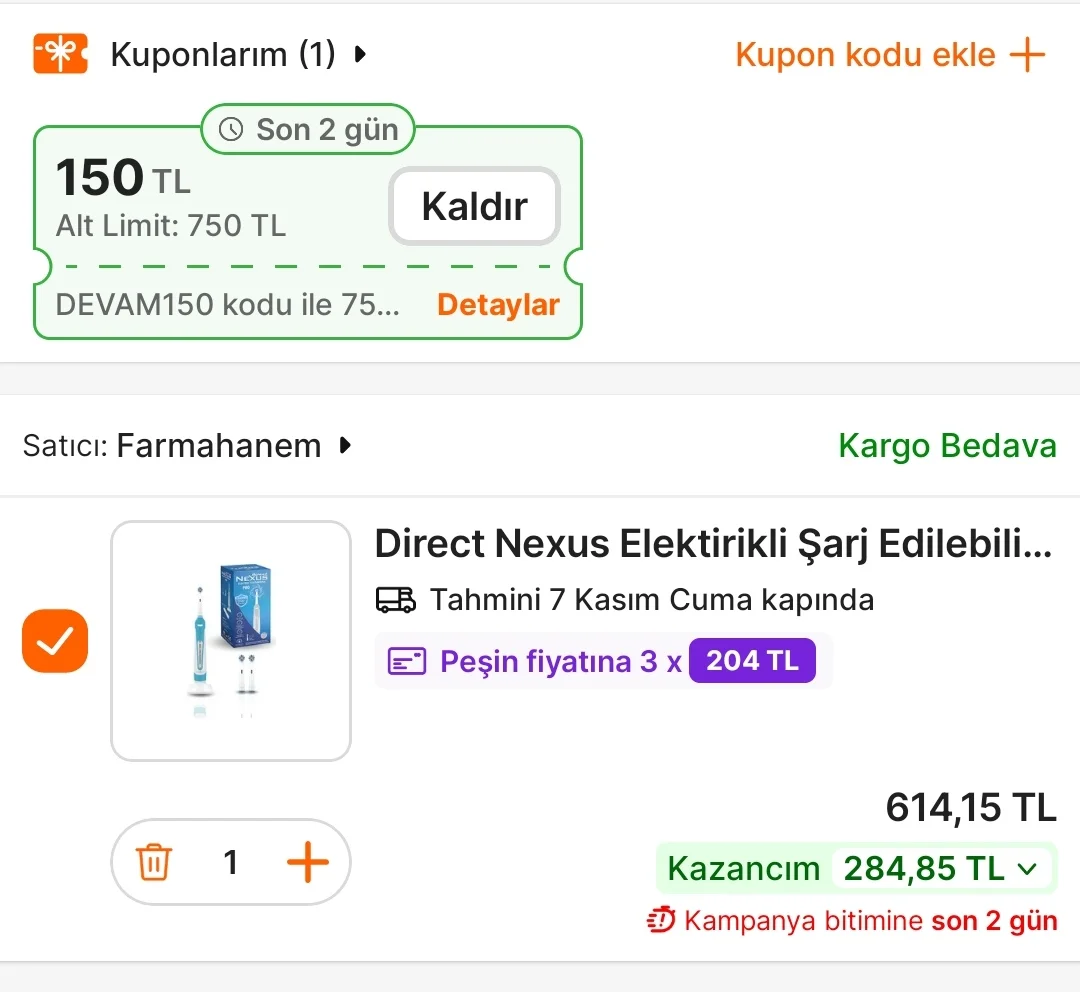
Task: Click the purple installment card icon
Action: (407, 661)
